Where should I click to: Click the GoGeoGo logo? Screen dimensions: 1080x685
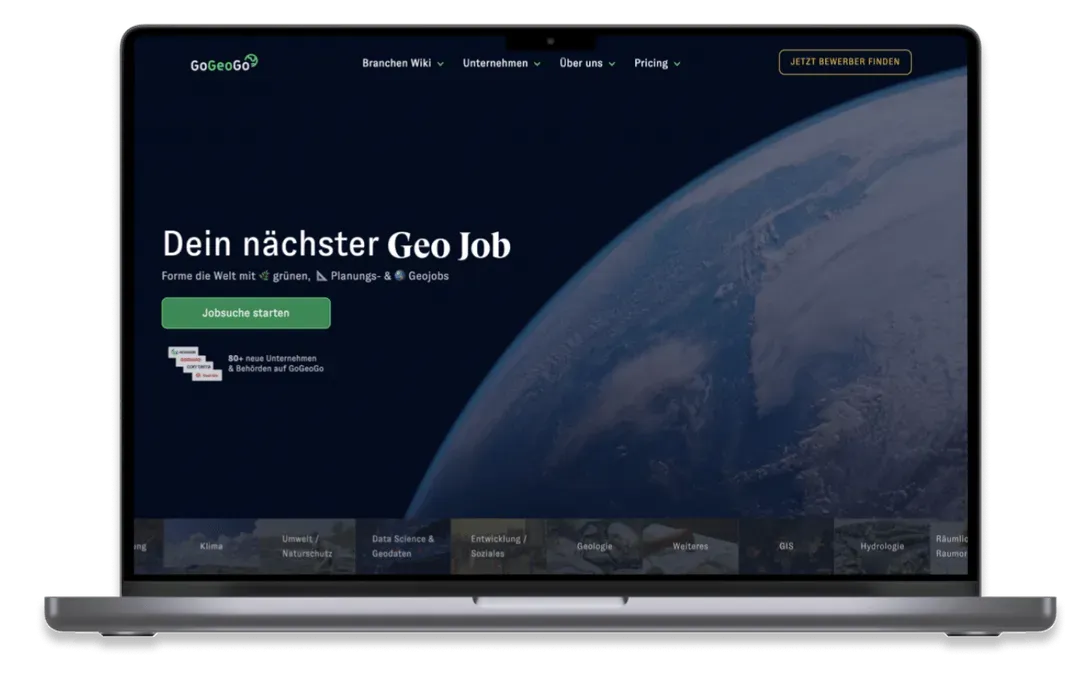[224, 63]
